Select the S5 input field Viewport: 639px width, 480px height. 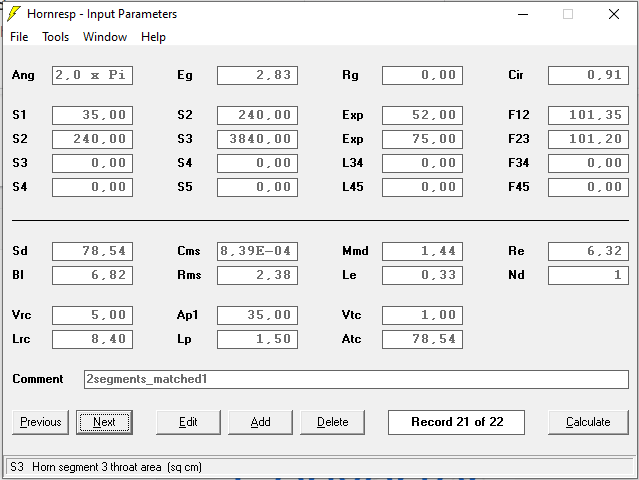point(257,187)
